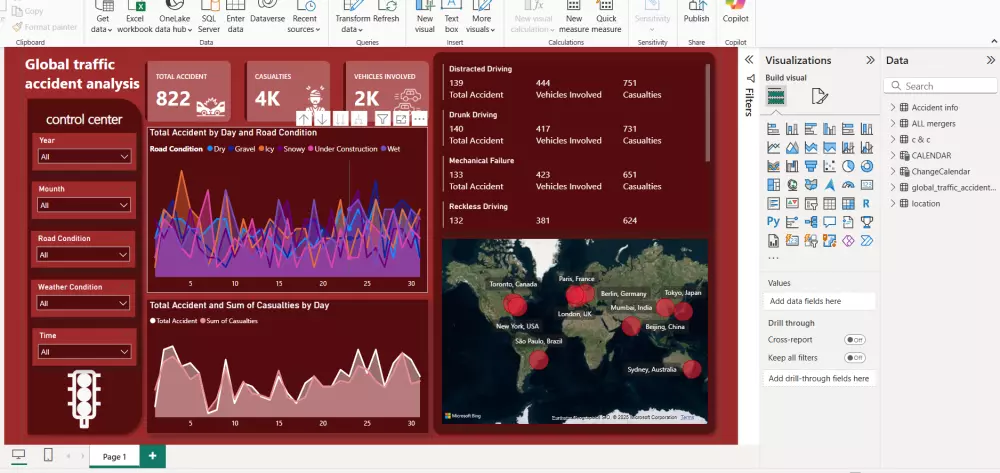Click the New visual button
The image size is (1000, 473).
pyautogui.click(x=425, y=18)
